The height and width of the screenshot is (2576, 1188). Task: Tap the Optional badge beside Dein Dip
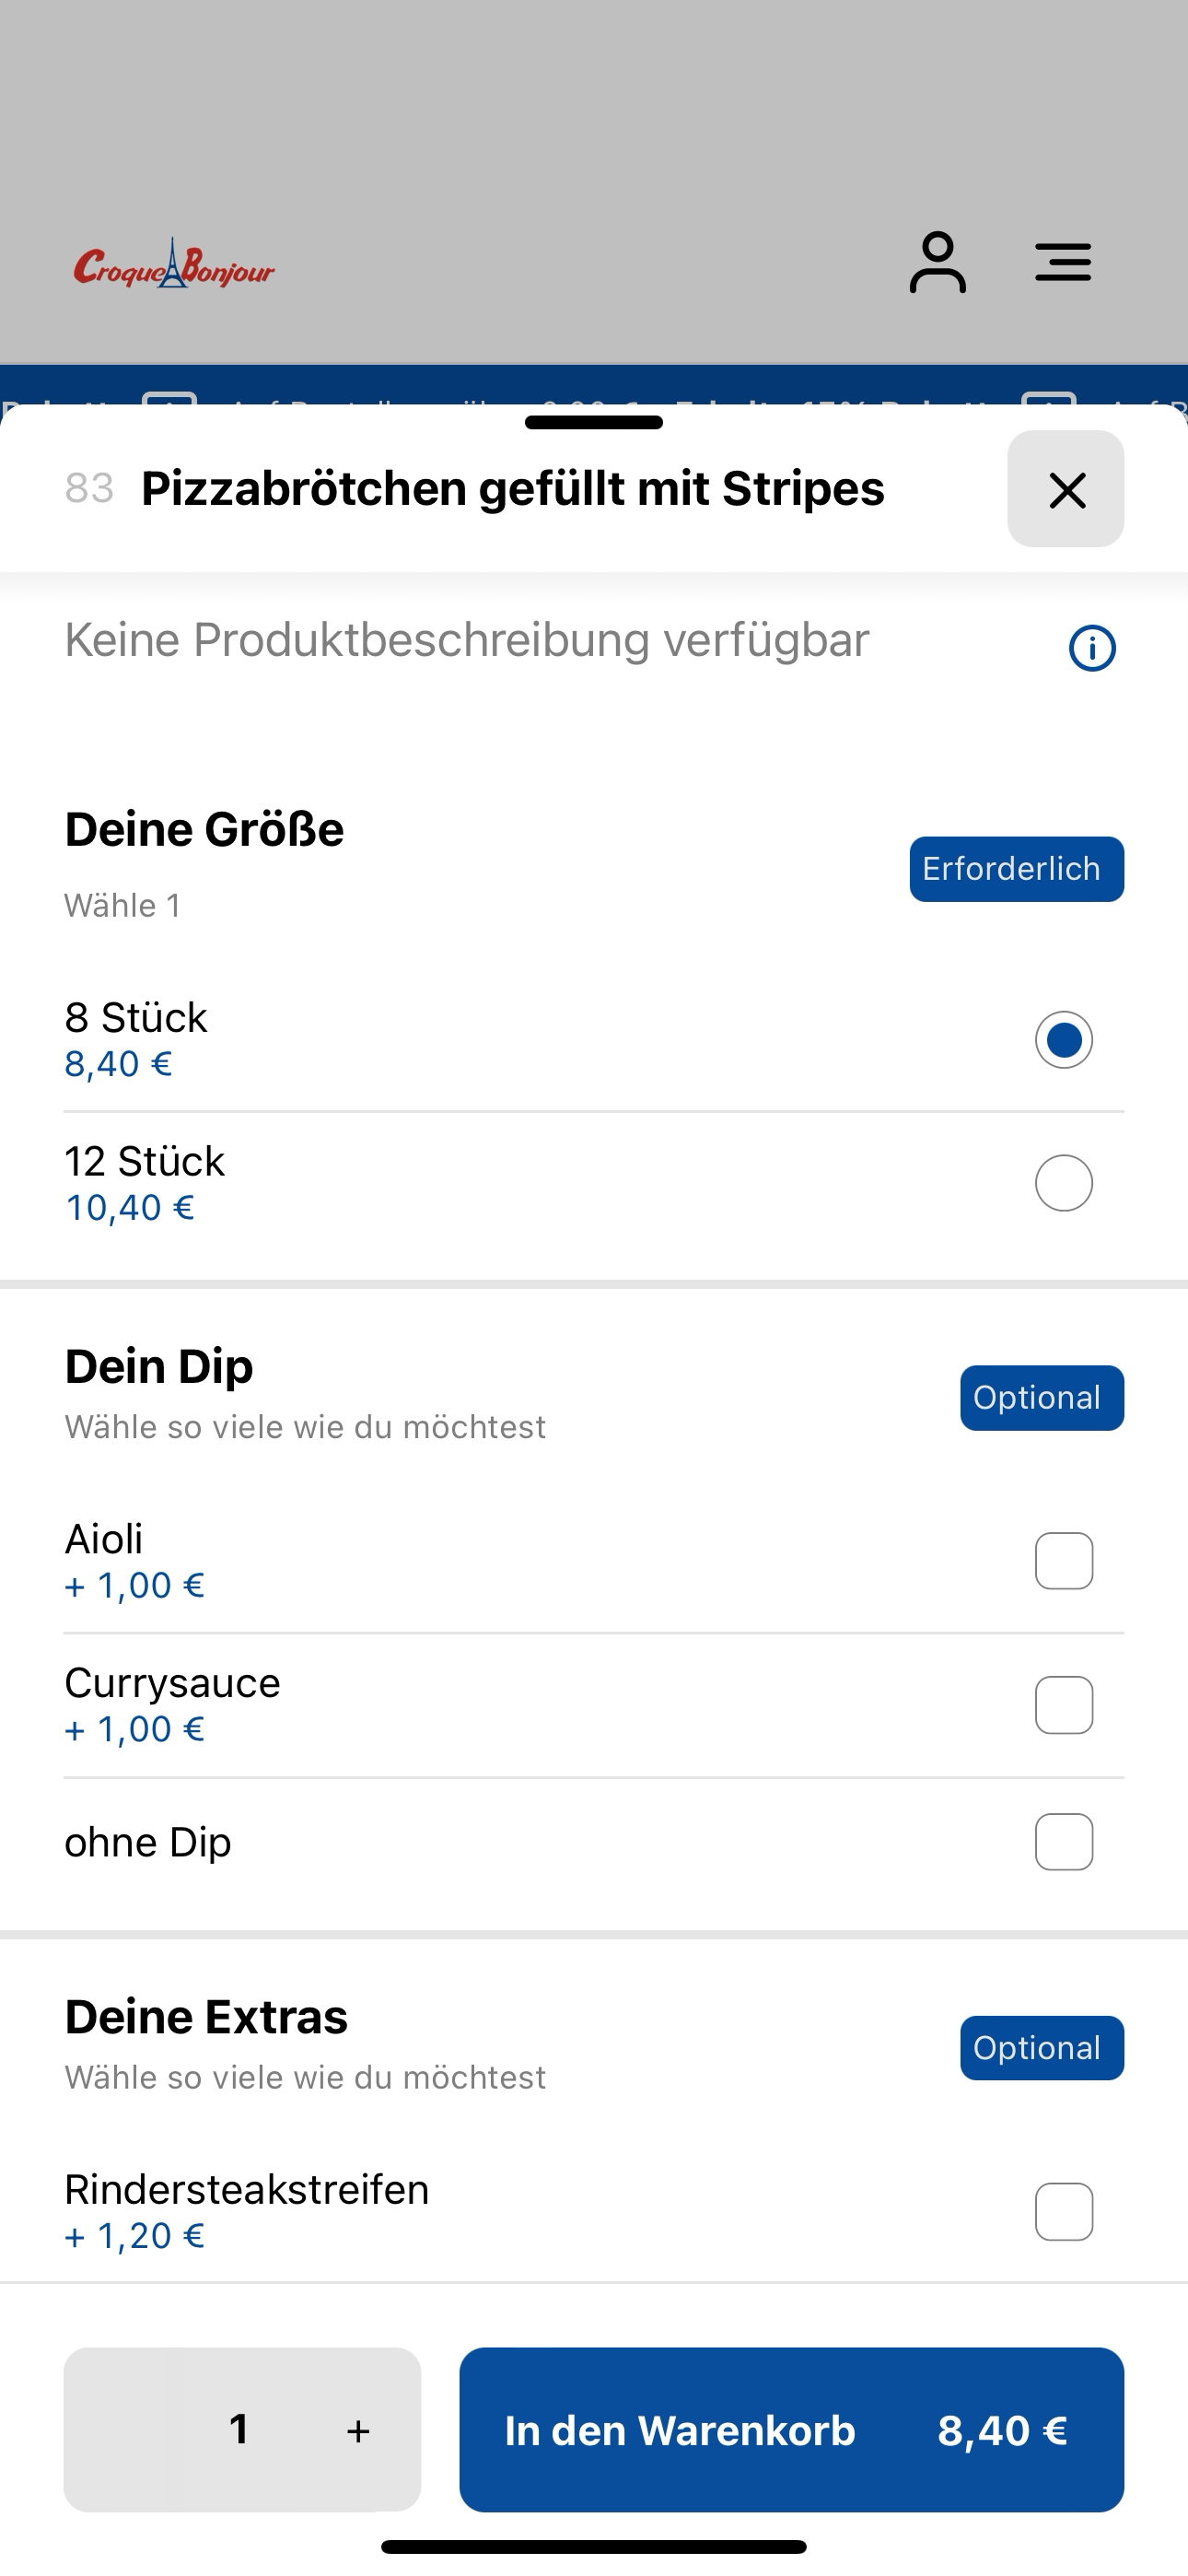coord(1042,1398)
